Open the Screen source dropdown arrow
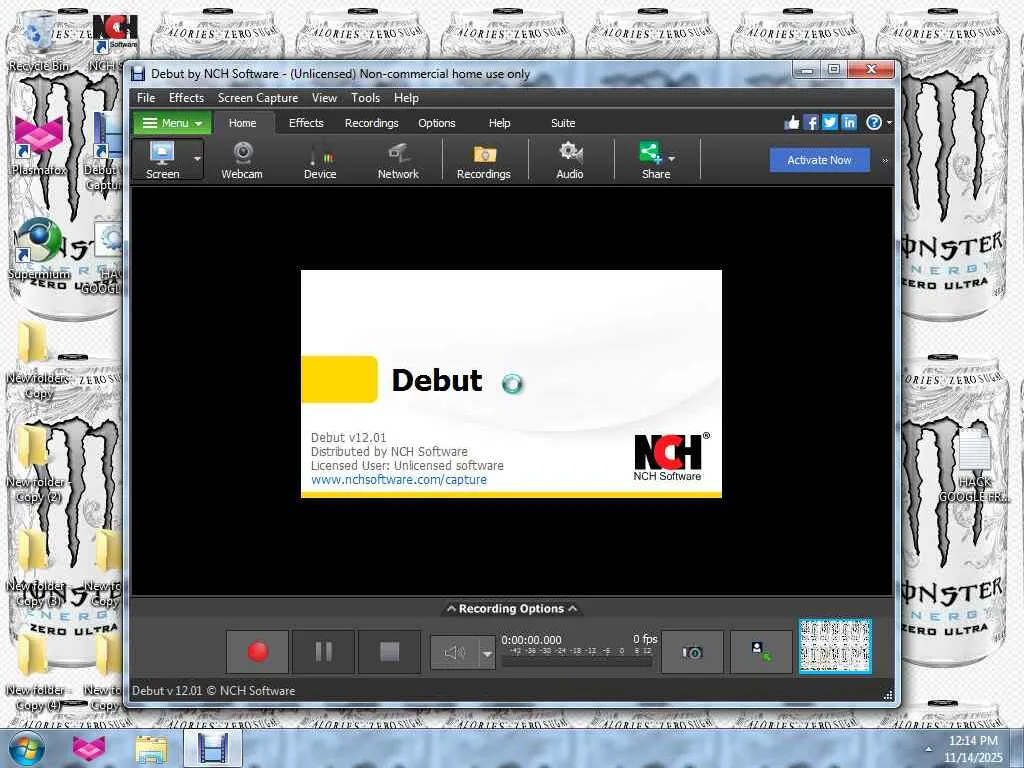The width and height of the screenshot is (1024, 768). [x=197, y=159]
